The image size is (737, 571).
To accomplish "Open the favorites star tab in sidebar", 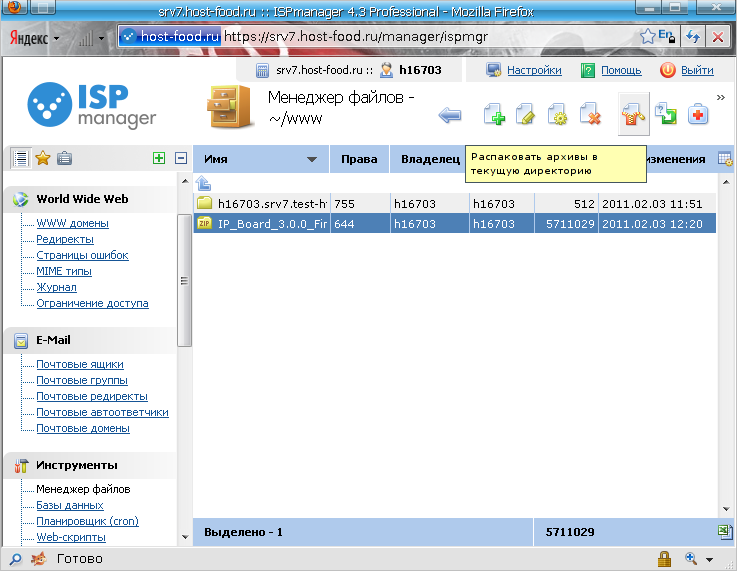I will coord(42,158).
